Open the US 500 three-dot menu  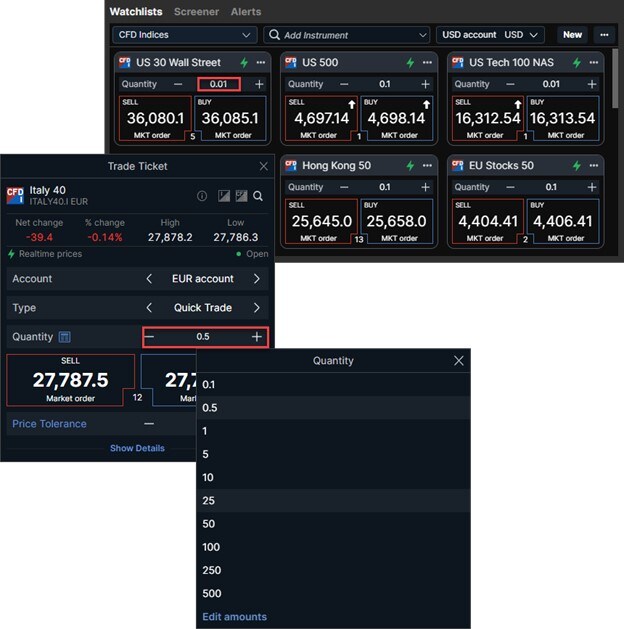pyautogui.click(x=427, y=63)
